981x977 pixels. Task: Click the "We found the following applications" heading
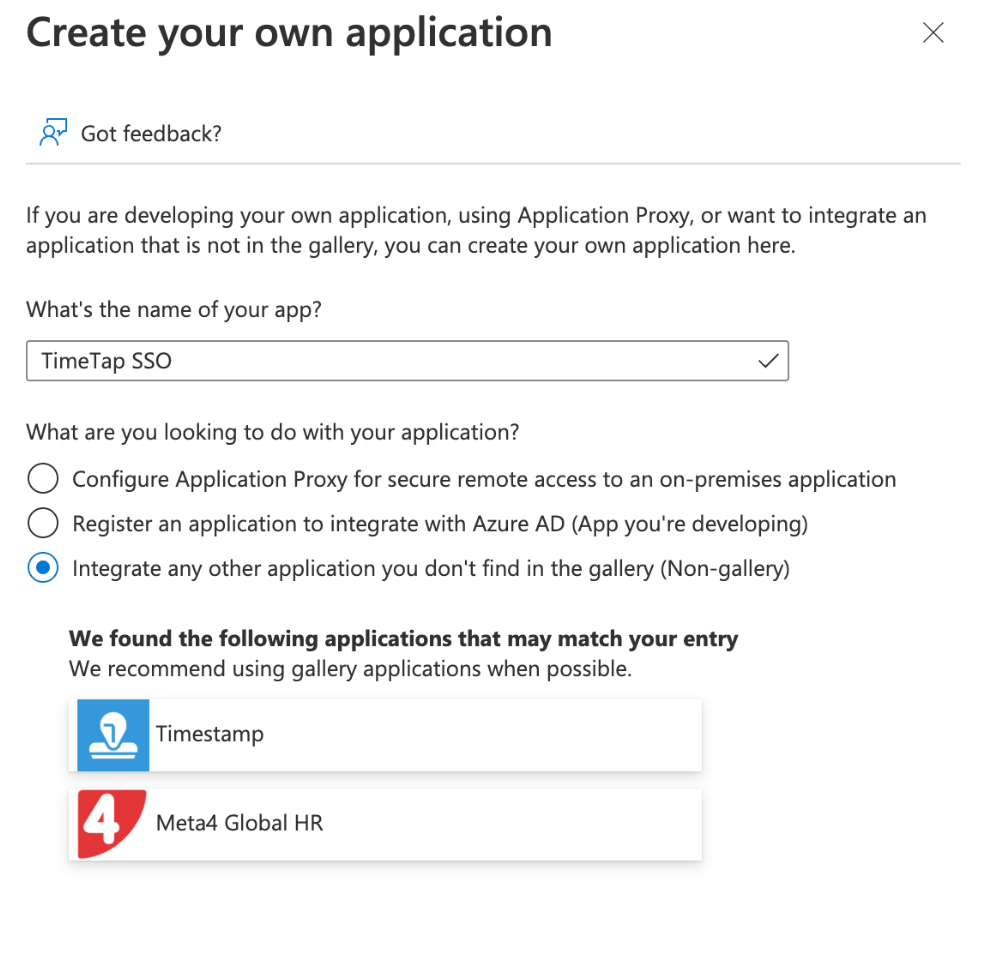coord(402,638)
